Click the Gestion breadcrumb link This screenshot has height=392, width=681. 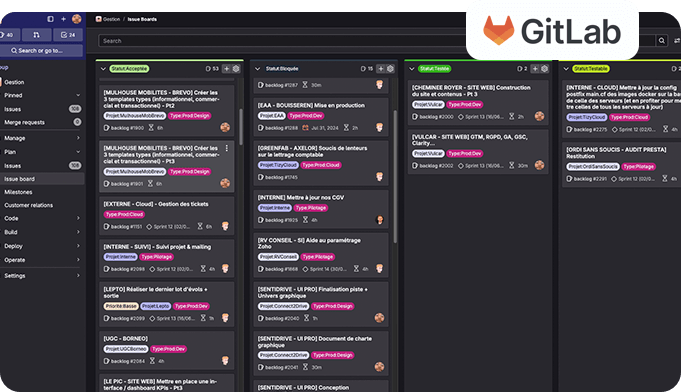pos(111,19)
